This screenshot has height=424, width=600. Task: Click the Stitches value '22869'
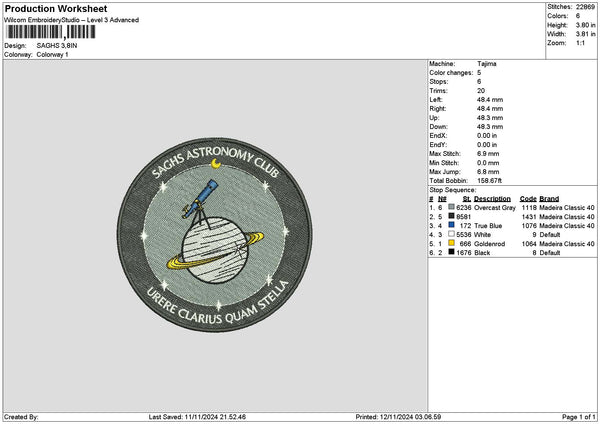585,7
